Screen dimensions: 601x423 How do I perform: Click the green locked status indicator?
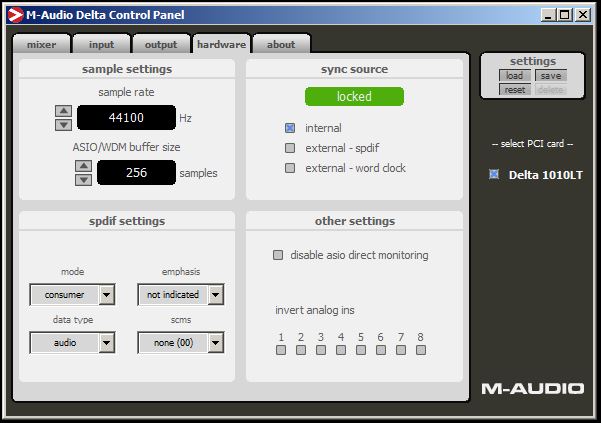pyautogui.click(x=354, y=96)
